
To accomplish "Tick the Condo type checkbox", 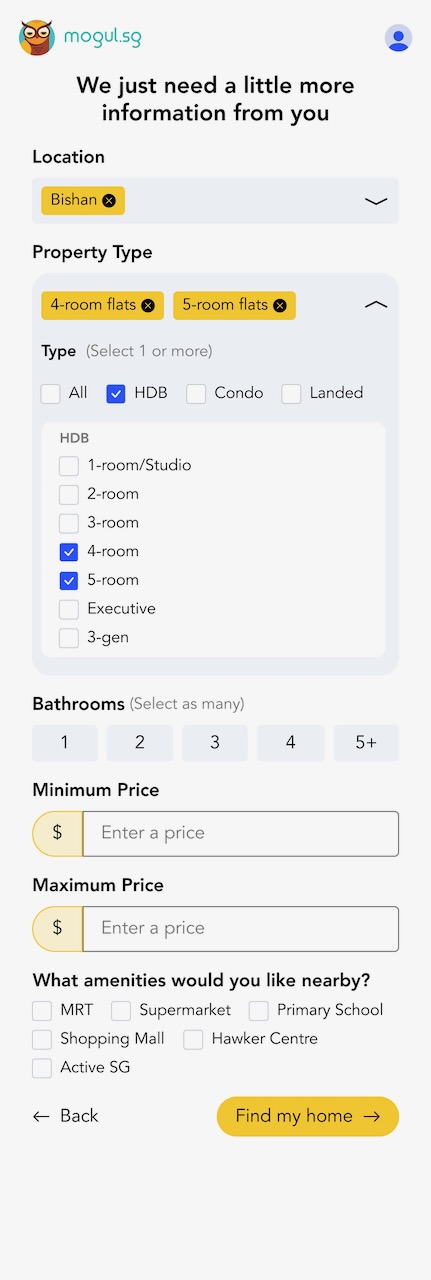I will (196, 394).
